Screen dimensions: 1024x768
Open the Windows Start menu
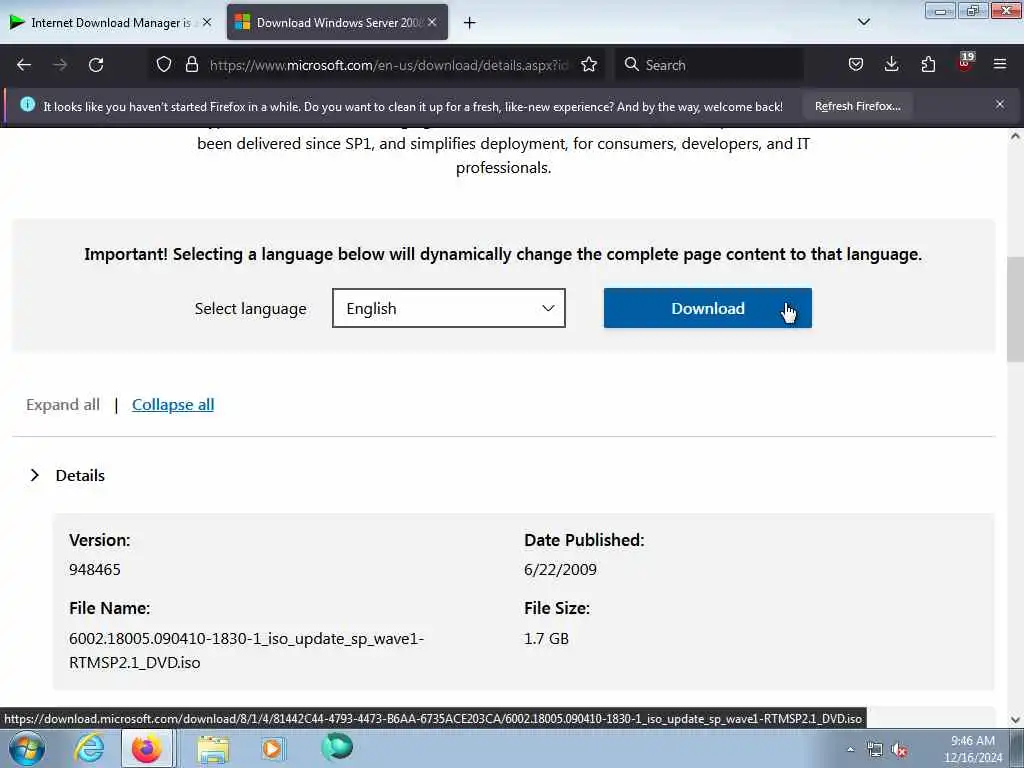coord(27,748)
